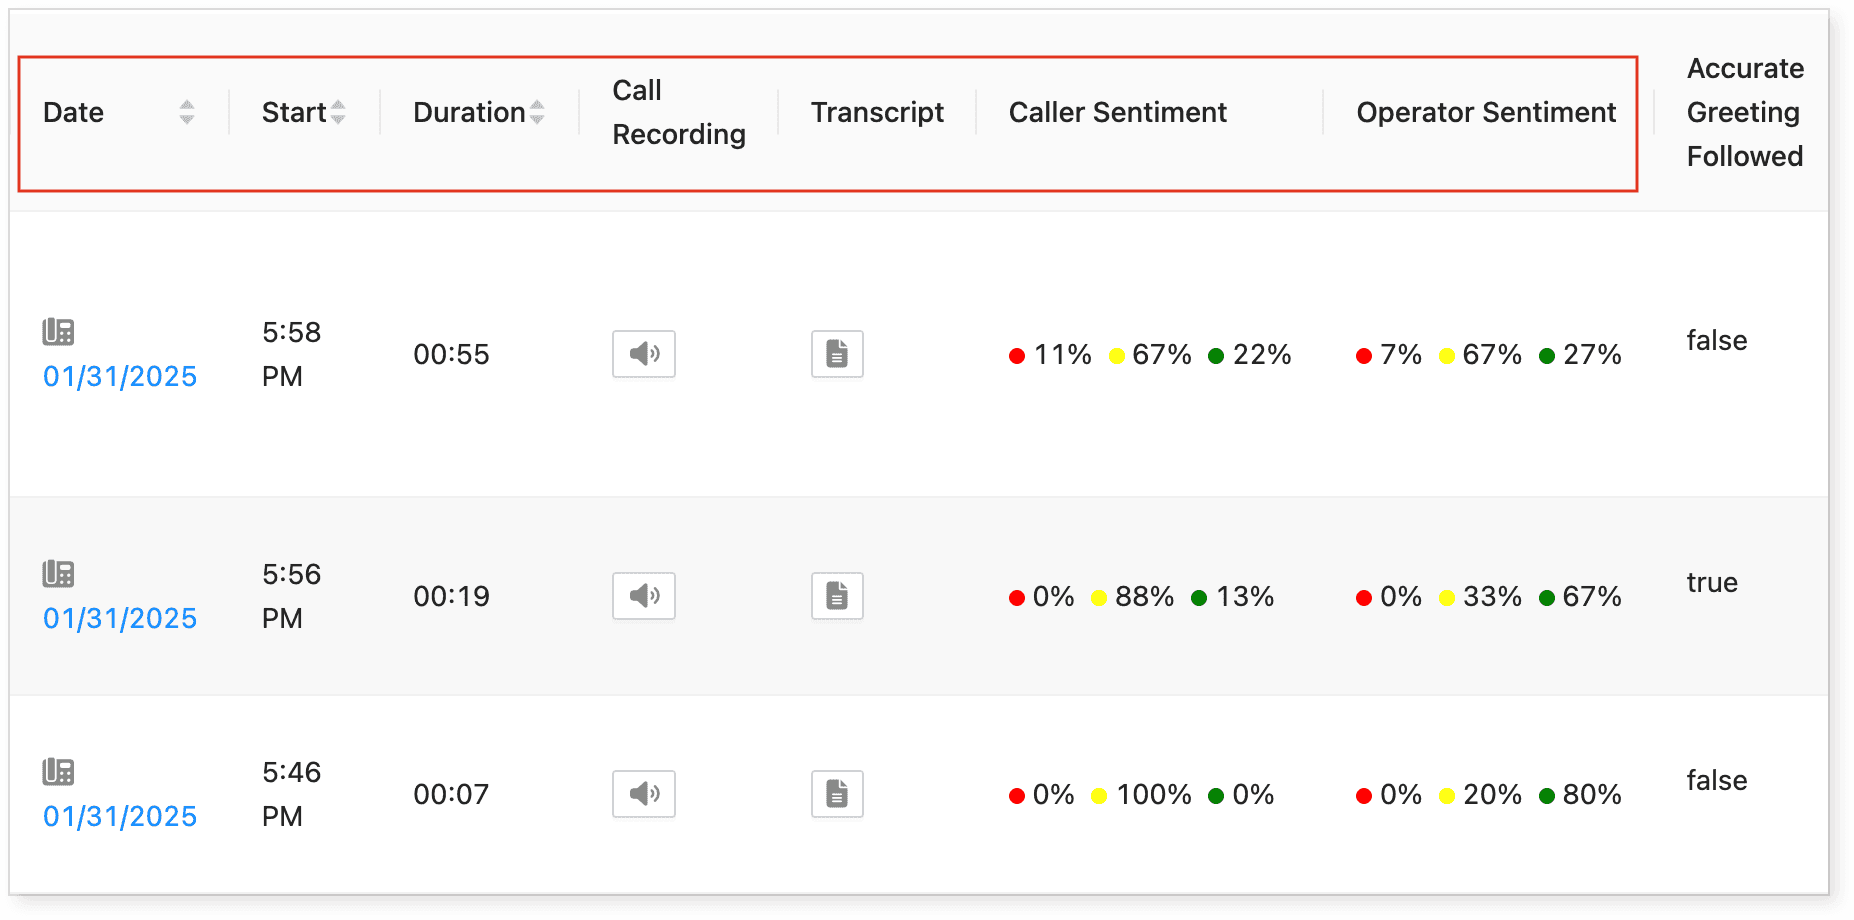Open 01/31/2025 link for the 5:56 PM call
Screen dimensions: 1854x920
(x=120, y=619)
